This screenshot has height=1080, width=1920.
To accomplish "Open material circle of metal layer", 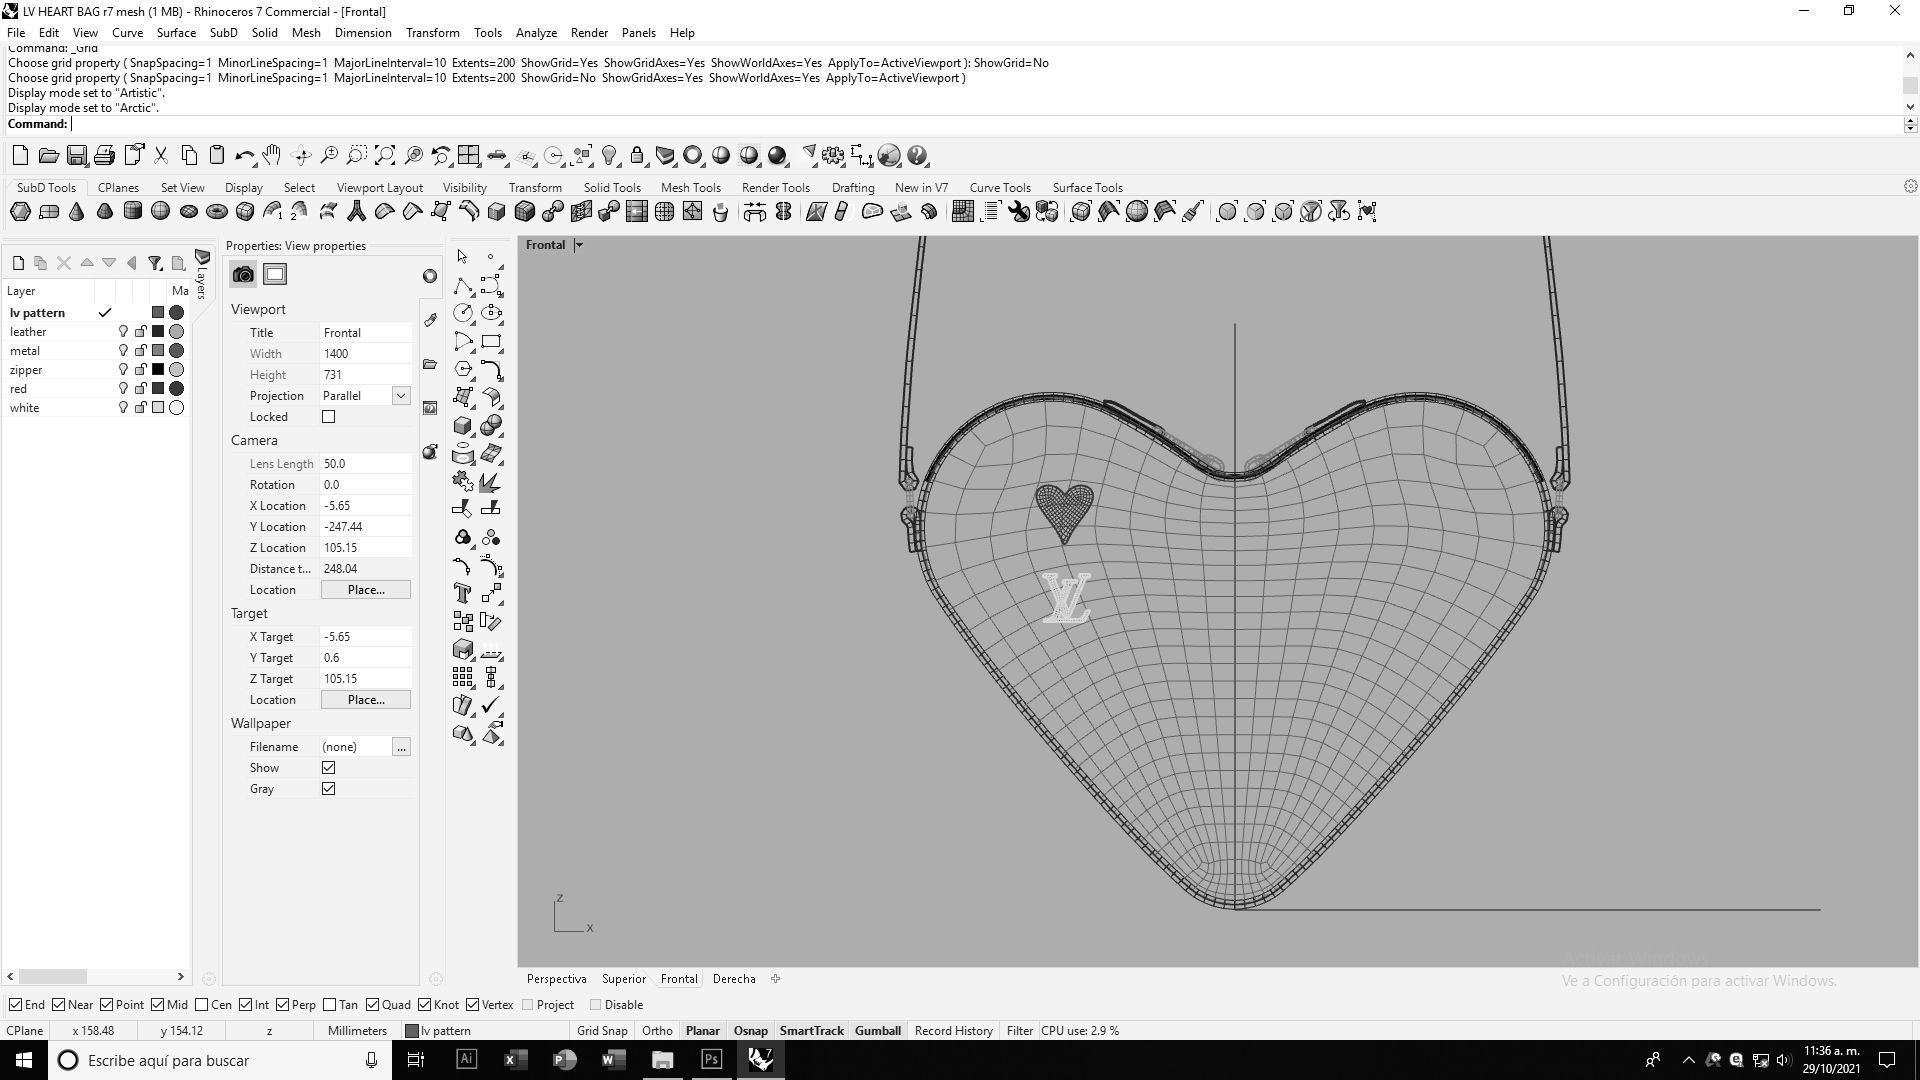I will click(x=177, y=351).
